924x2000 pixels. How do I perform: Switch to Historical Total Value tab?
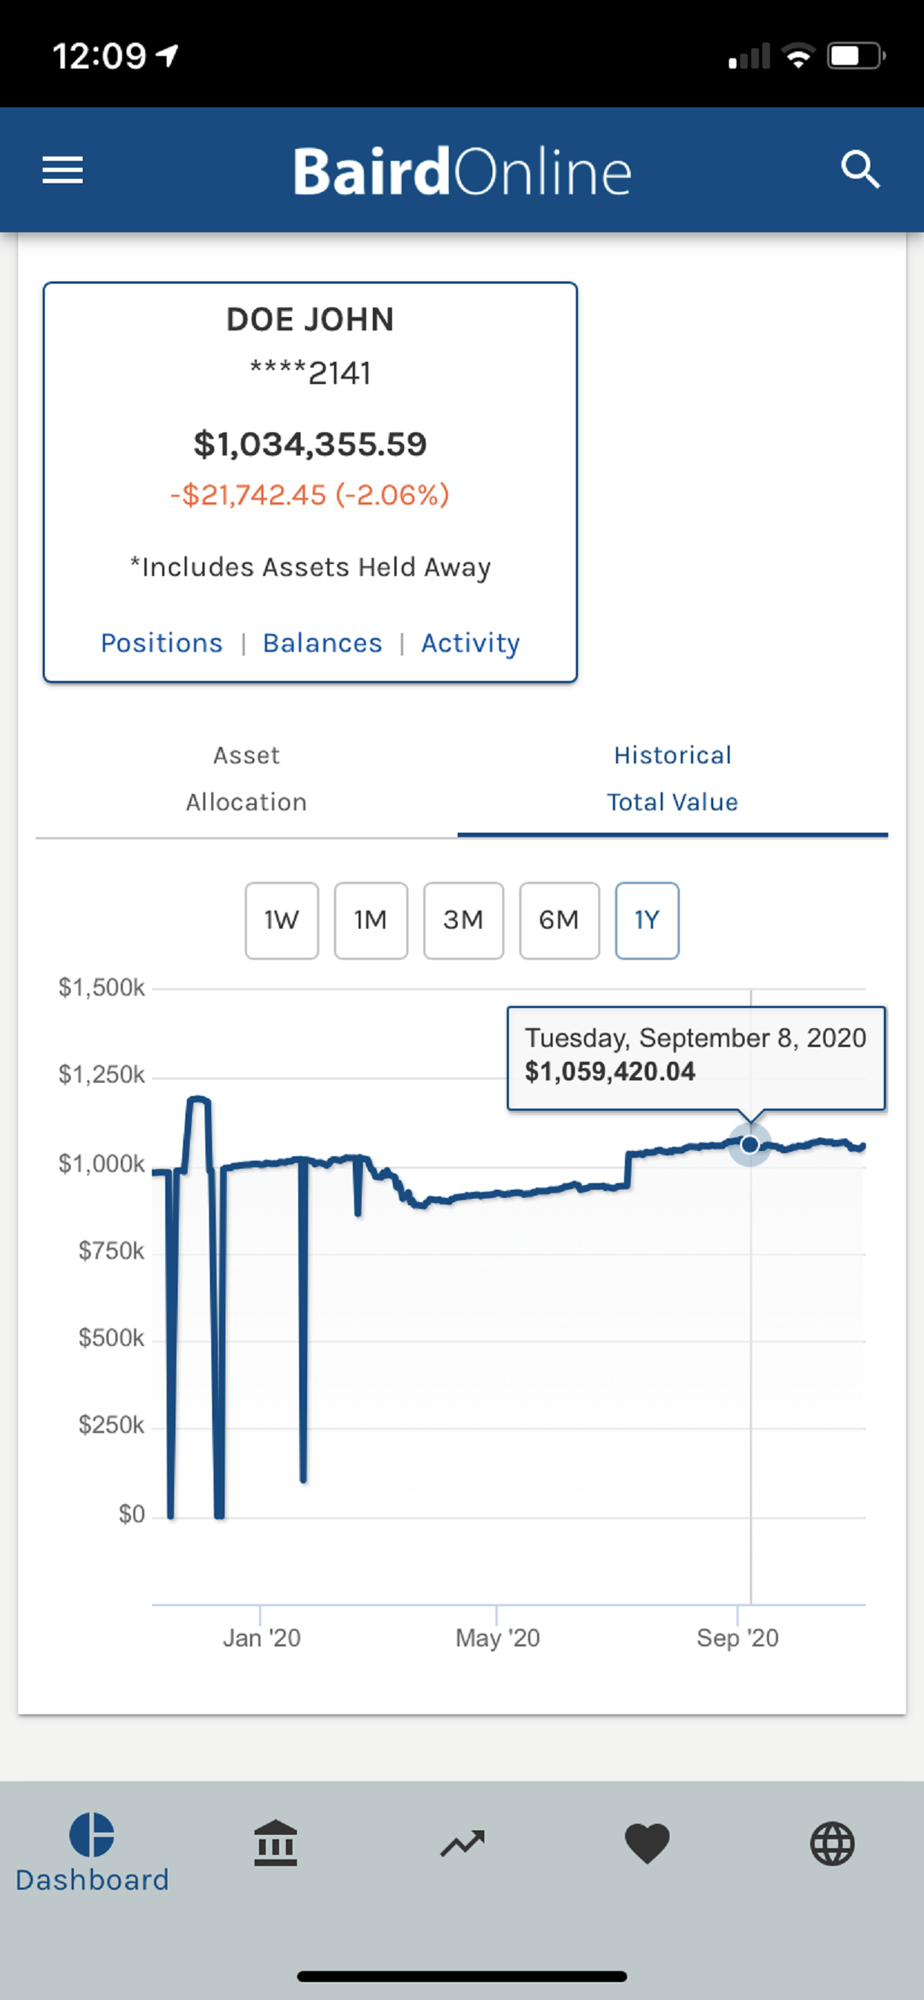[x=672, y=779]
